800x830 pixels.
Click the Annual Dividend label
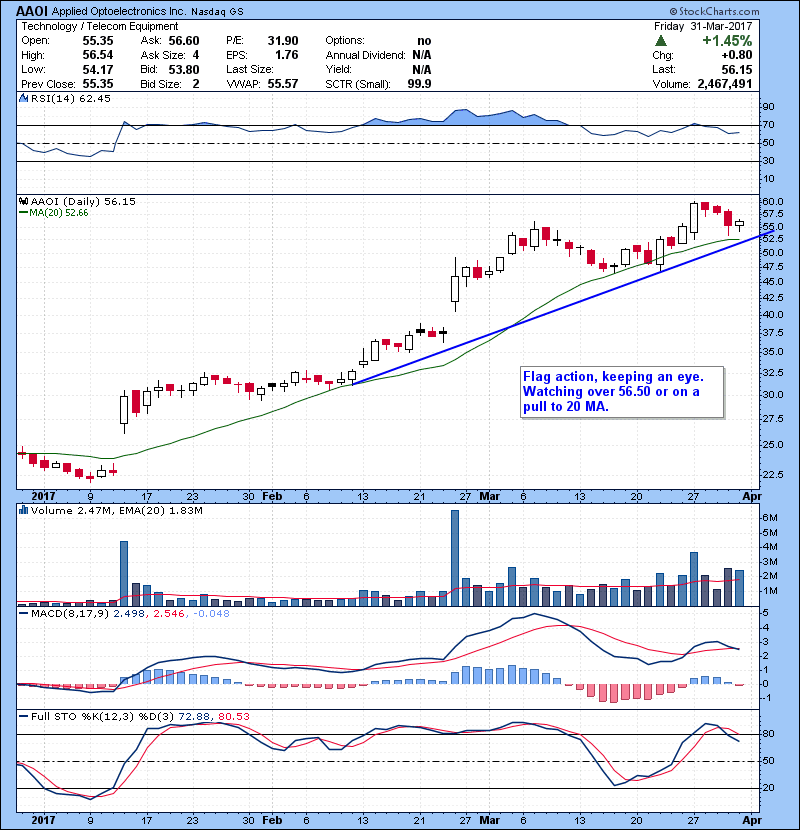click(365, 55)
